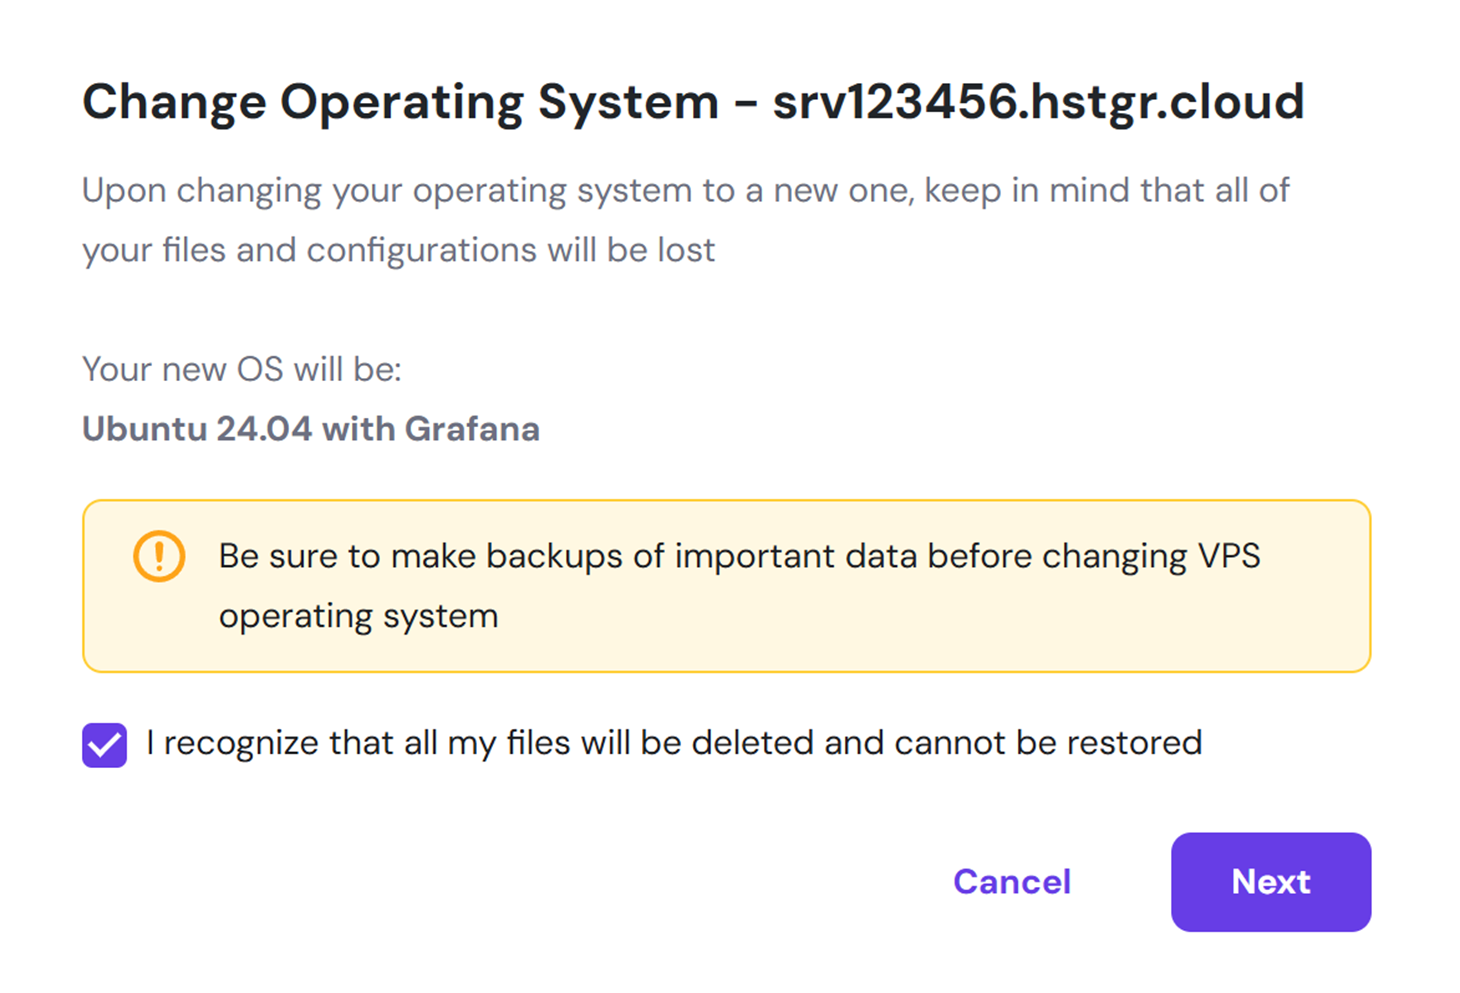
Task: Select the circular alert icon in the backup notice
Action: click(158, 557)
